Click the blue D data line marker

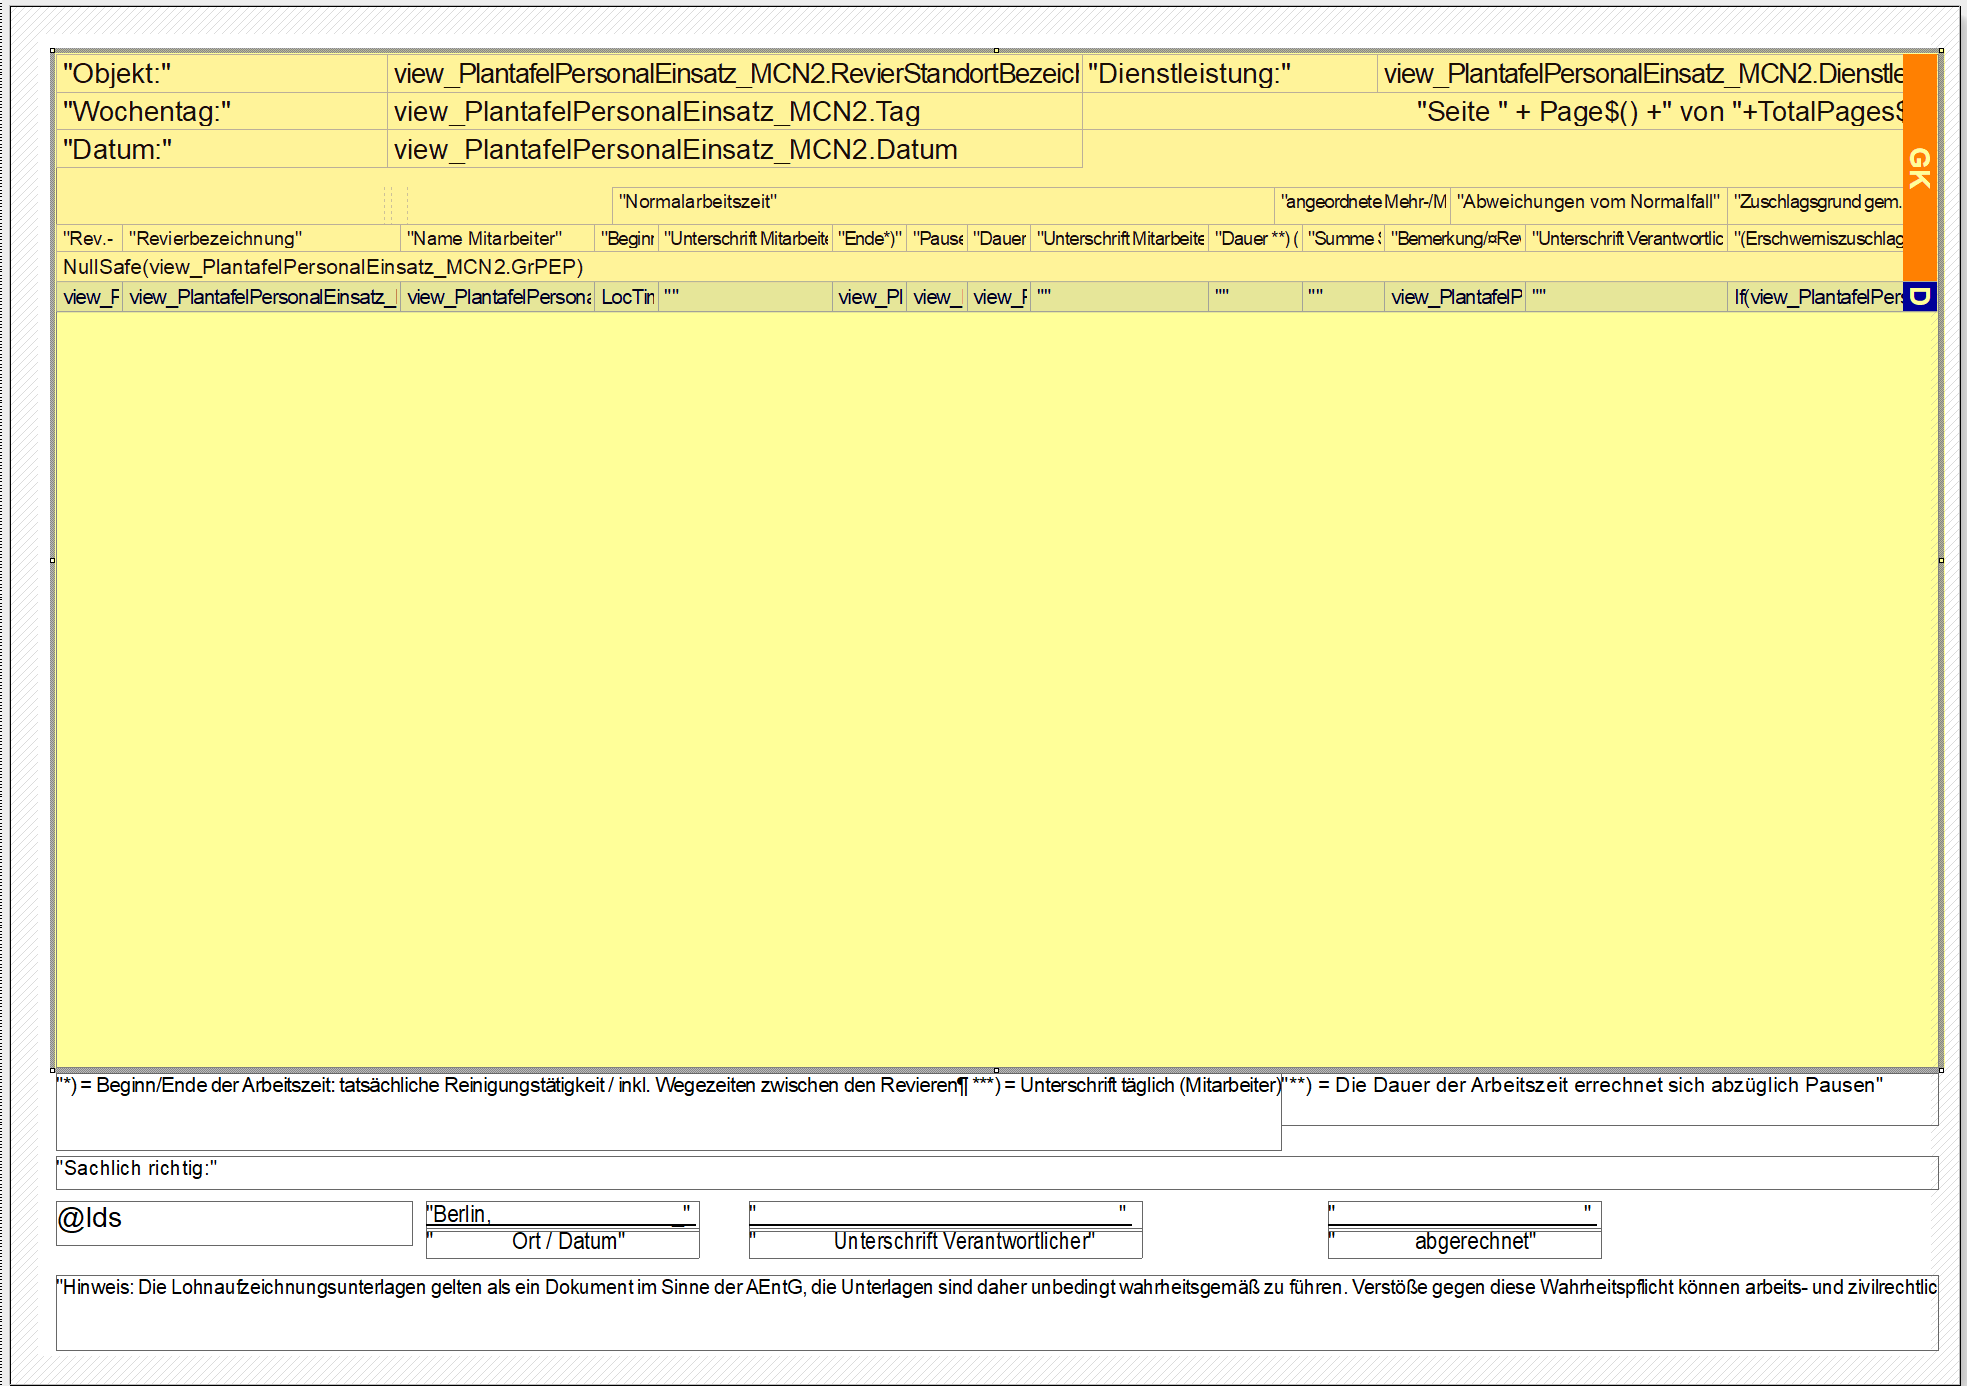[1919, 297]
